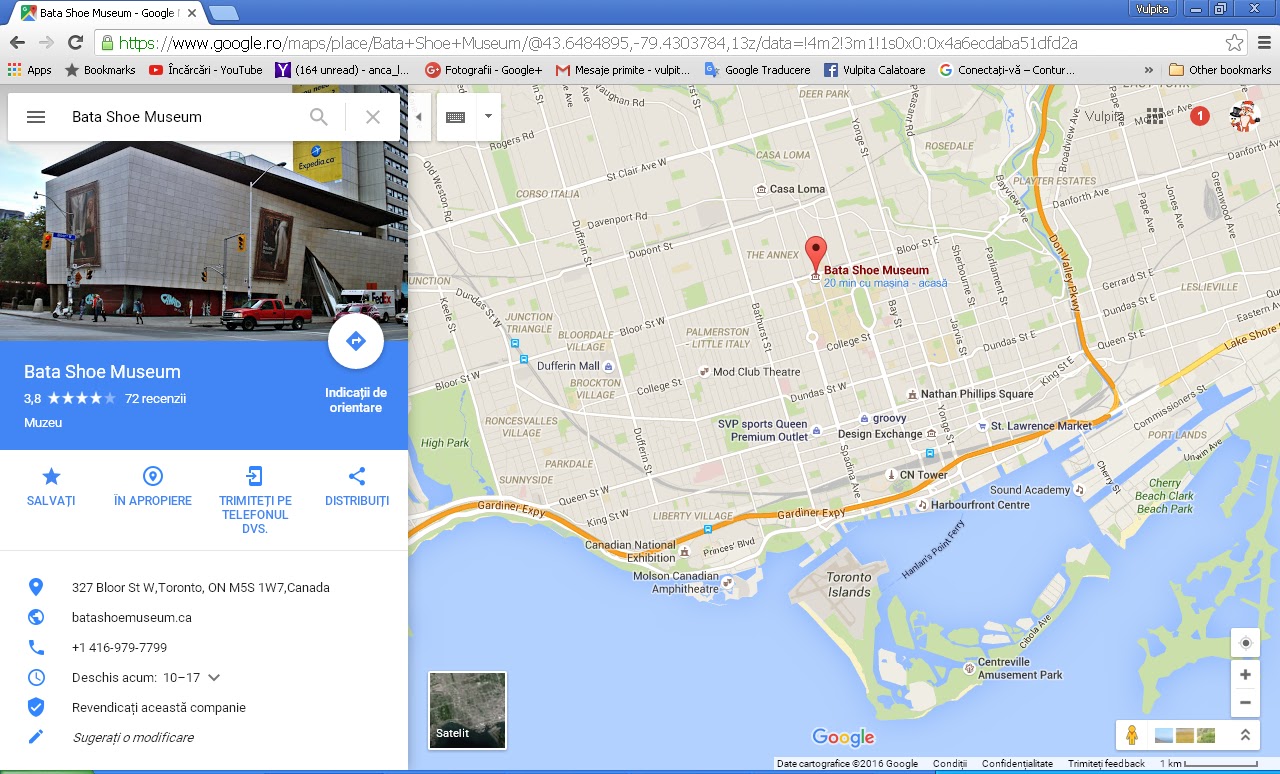Click Revendicați această companie
This screenshot has height=774, width=1280.
[159, 708]
